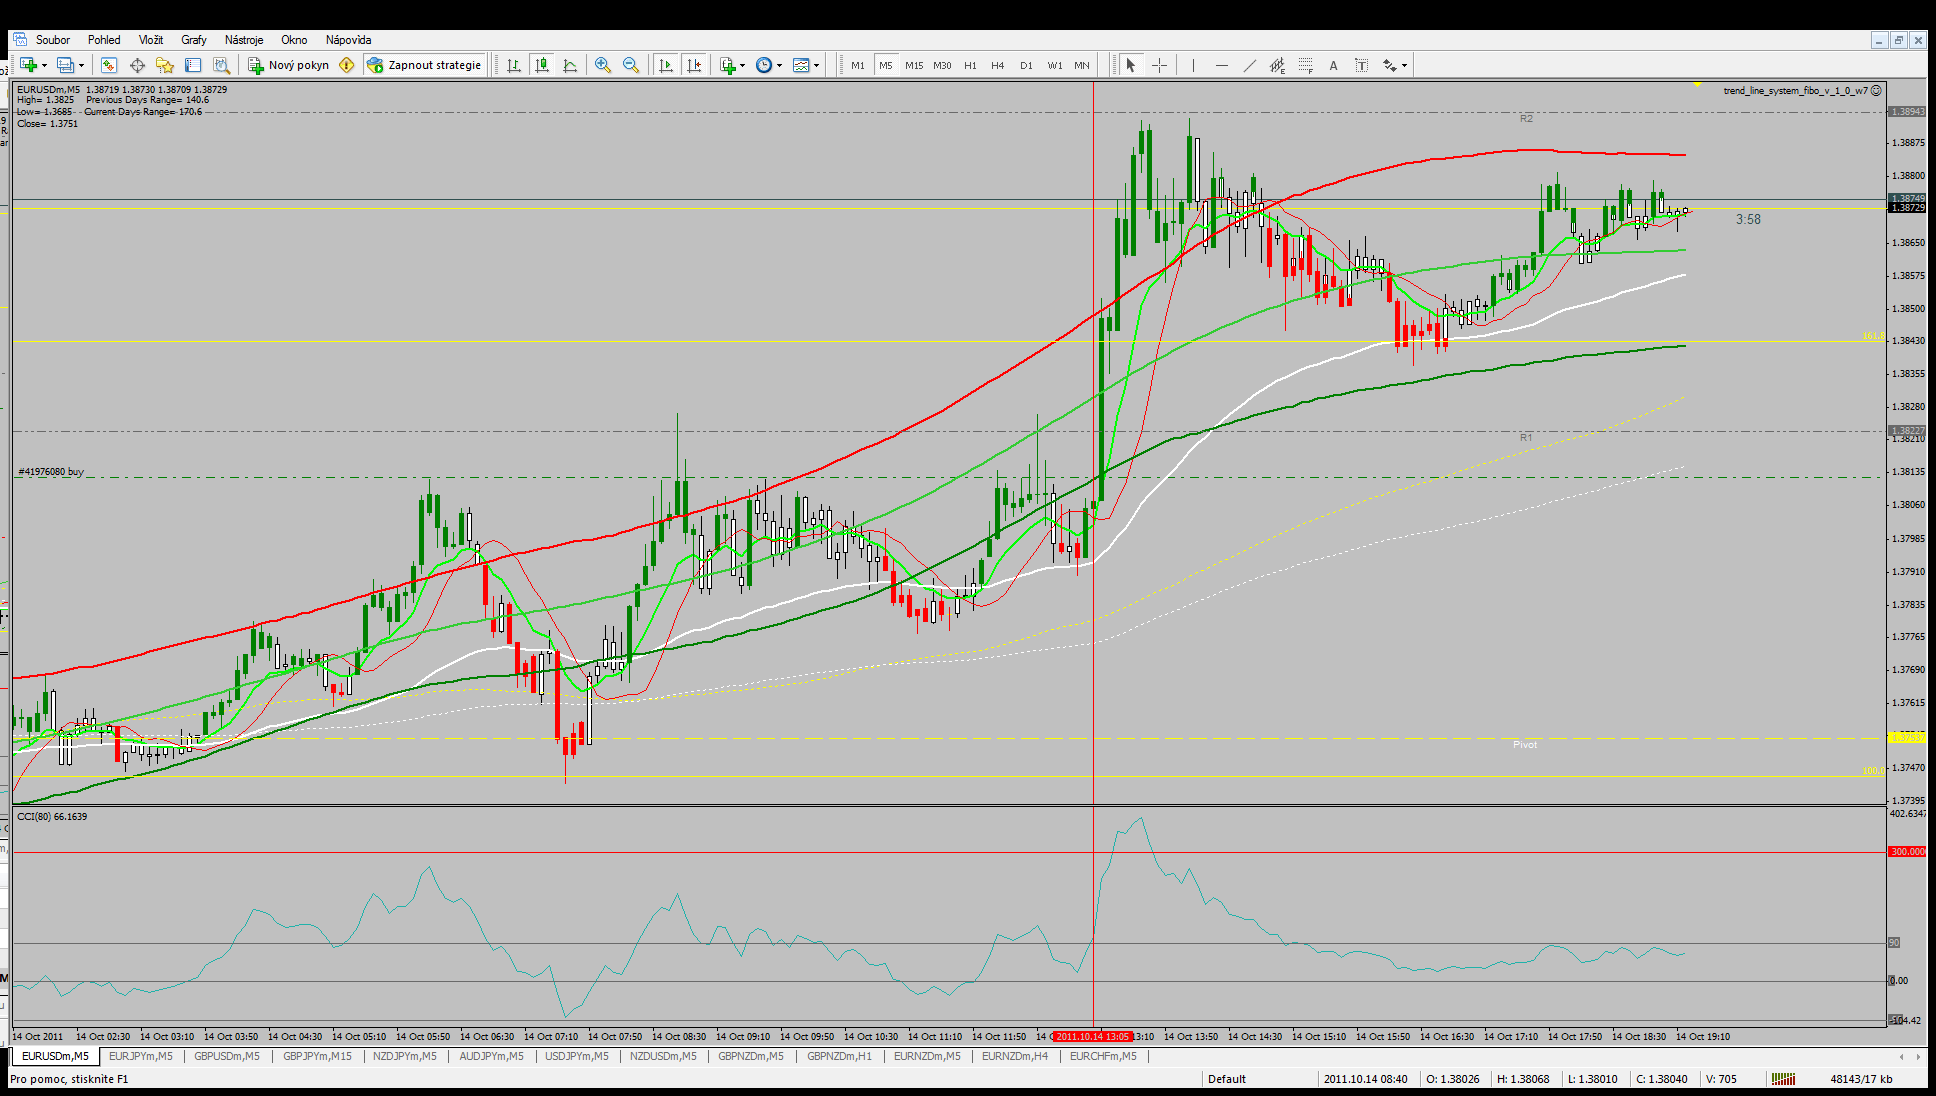The image size is (1936, 1096).
Task: Expand the Arrows tool dropdown arrow
Action: pyautogui.click(x=1404, y=66)
